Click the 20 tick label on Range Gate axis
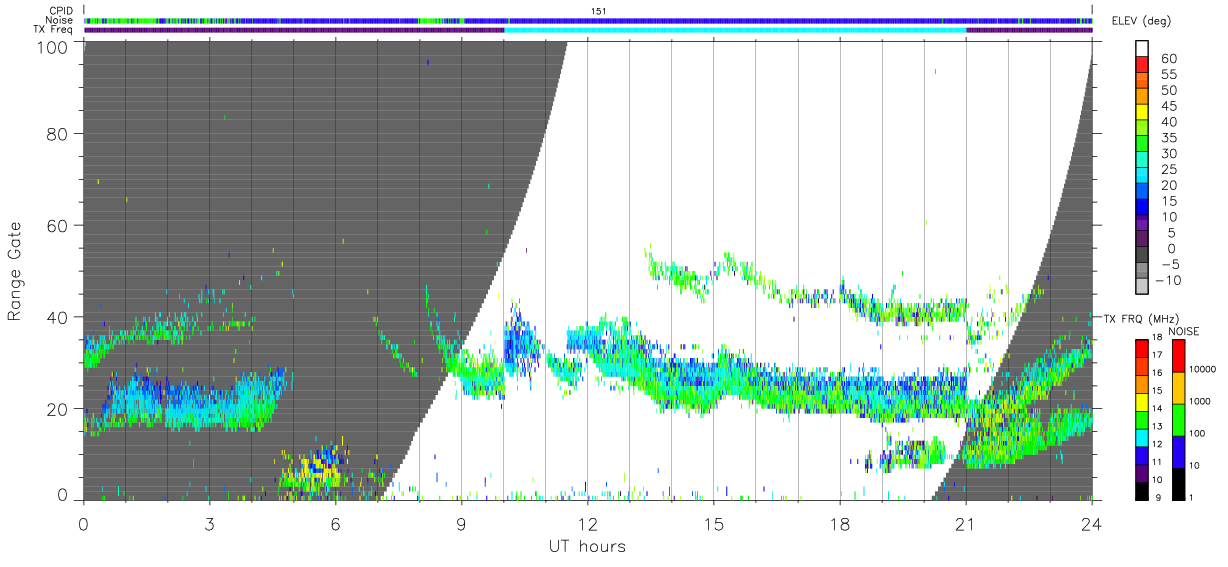The height and width of the screenshot is (567, 1228). coord(58,409)
